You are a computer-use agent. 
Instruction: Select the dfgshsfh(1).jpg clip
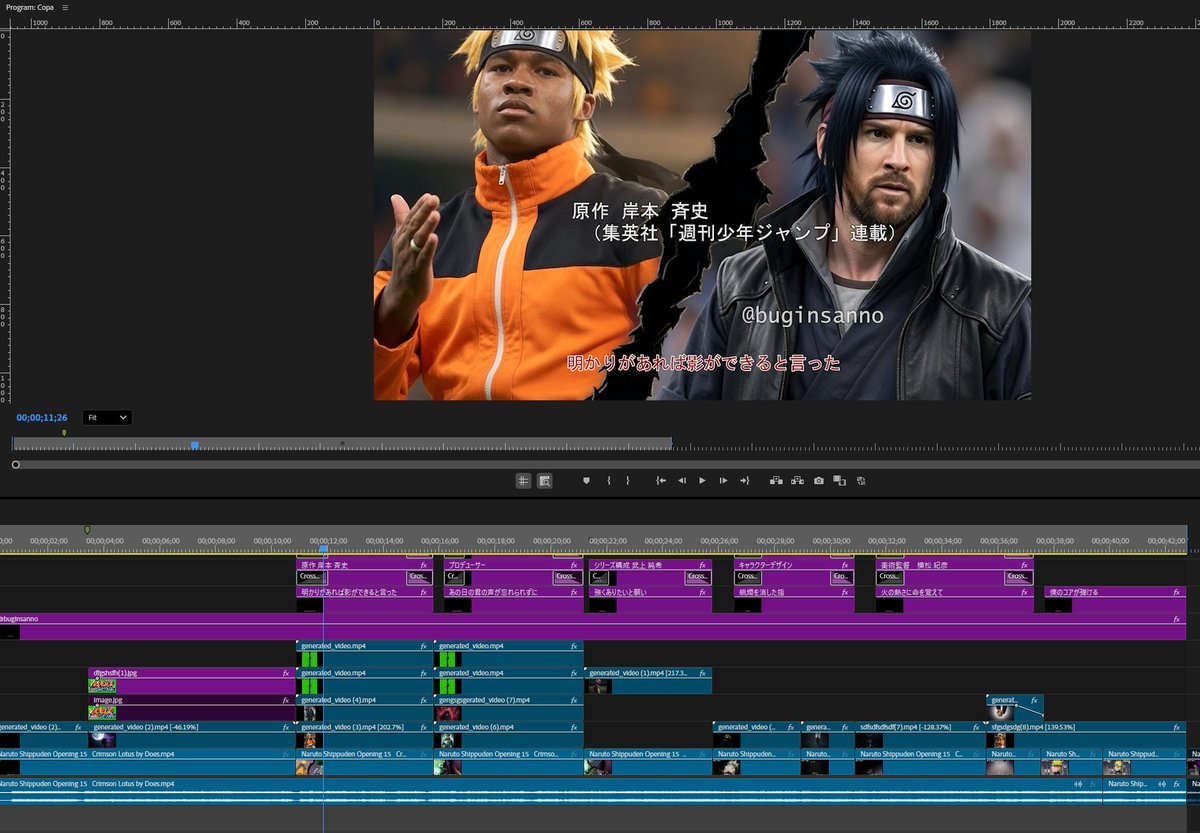click(x=192, y=681)
